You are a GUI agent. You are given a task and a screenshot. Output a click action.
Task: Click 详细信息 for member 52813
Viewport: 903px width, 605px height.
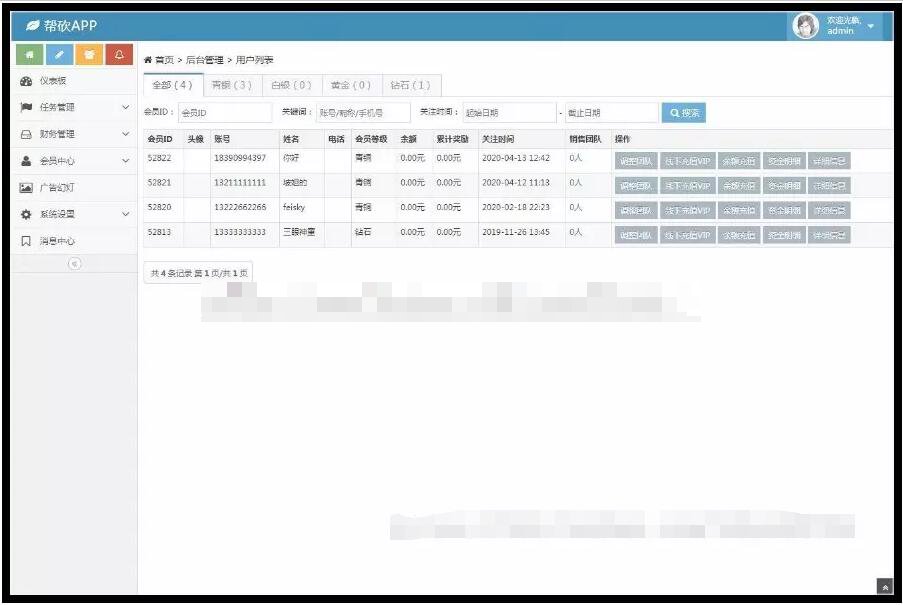coord(829,235)
